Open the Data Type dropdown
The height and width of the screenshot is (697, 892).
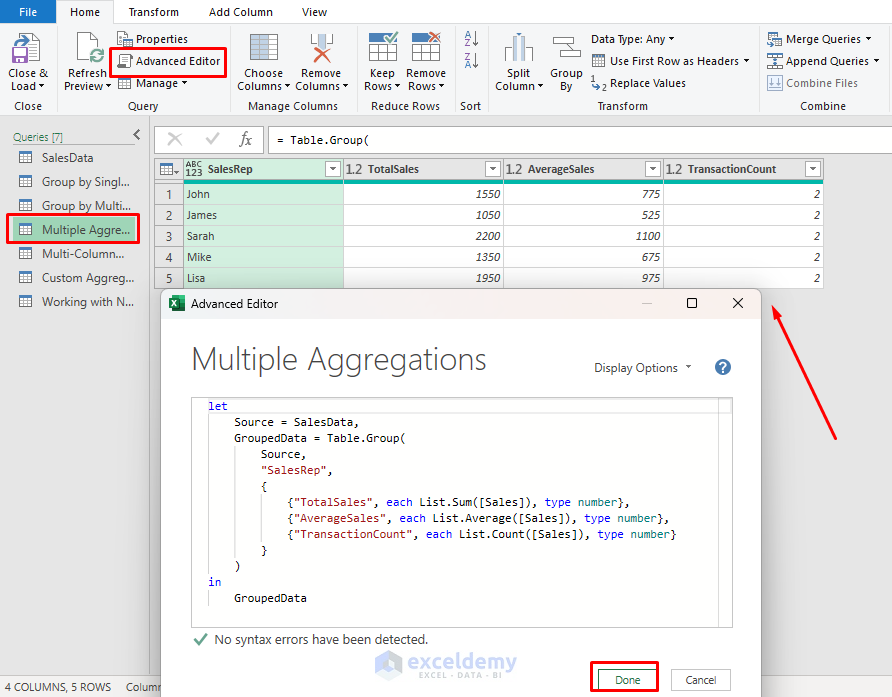pyautogui.click(x=632, y=39)
